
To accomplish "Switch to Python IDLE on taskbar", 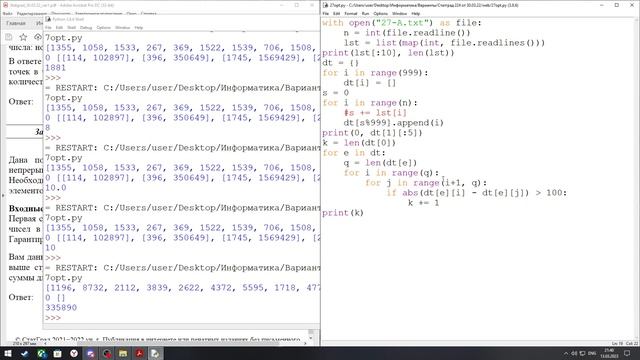I will click(155, 353).
